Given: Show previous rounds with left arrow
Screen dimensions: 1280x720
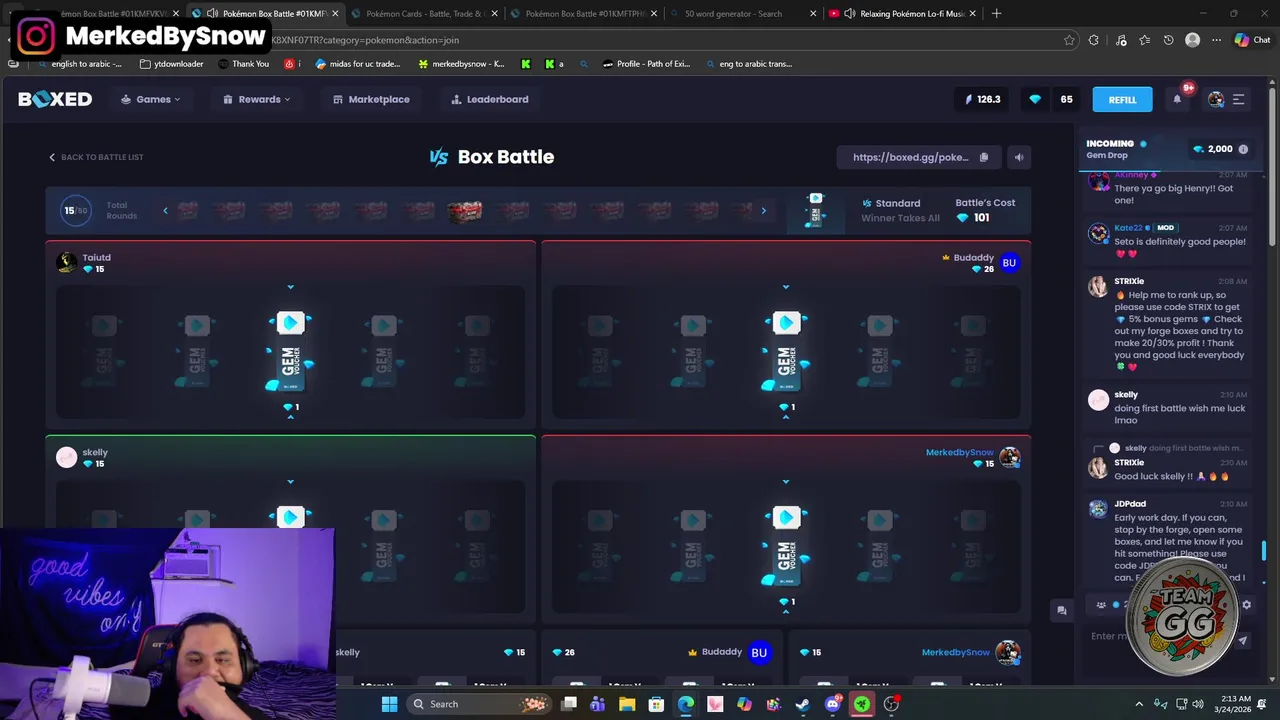Looking at the screenshot, I should [x=166, y=211].
